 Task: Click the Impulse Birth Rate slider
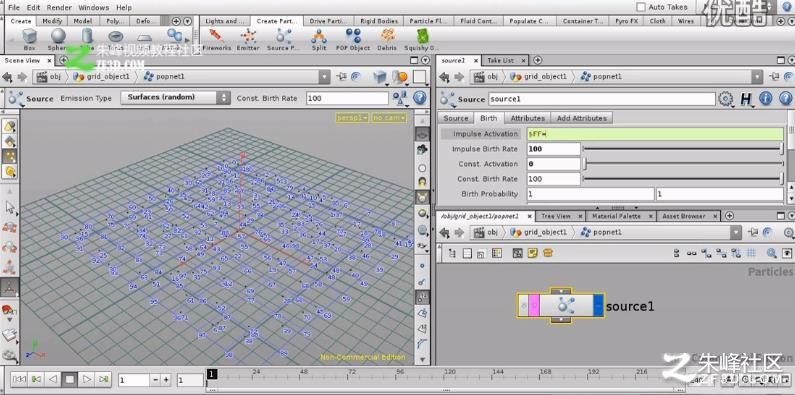(683, 149)
